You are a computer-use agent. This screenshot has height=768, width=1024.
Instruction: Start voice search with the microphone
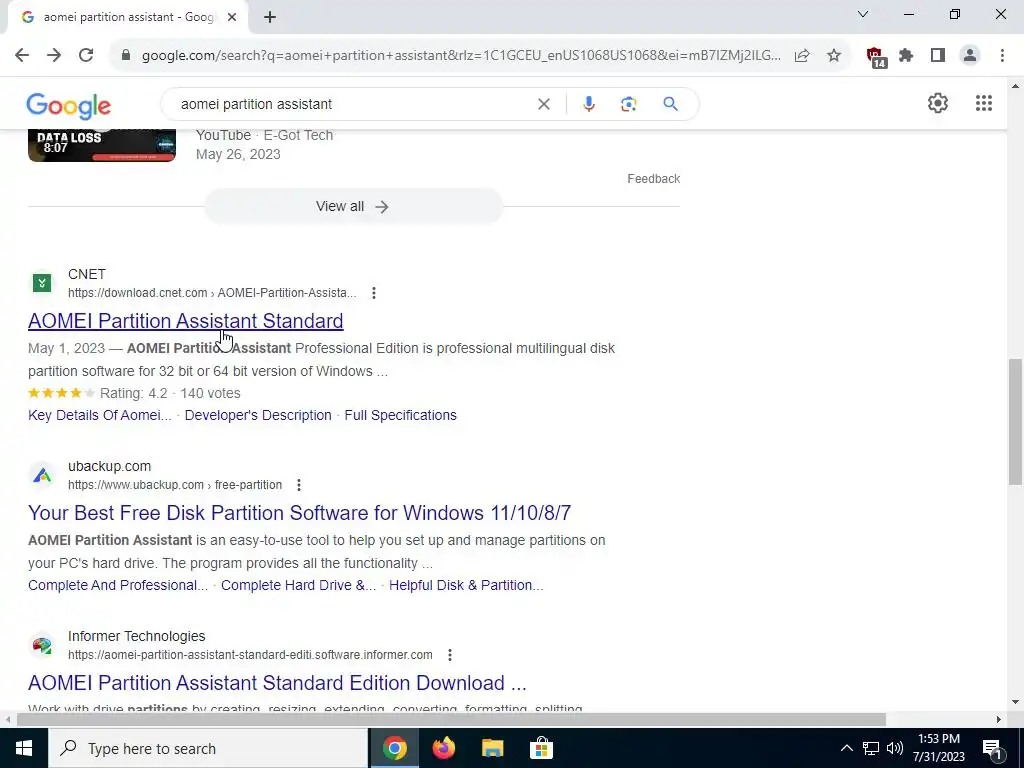588,104
